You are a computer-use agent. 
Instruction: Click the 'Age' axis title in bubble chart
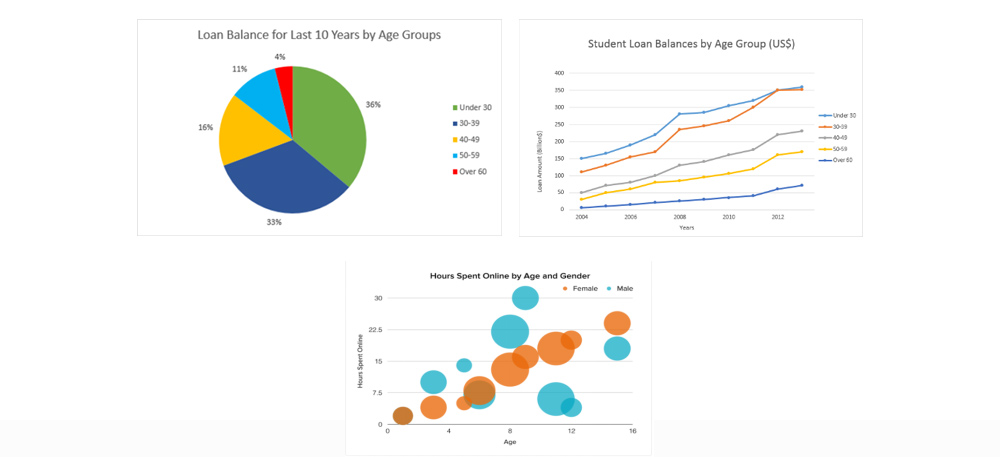[x=510, y=442]
